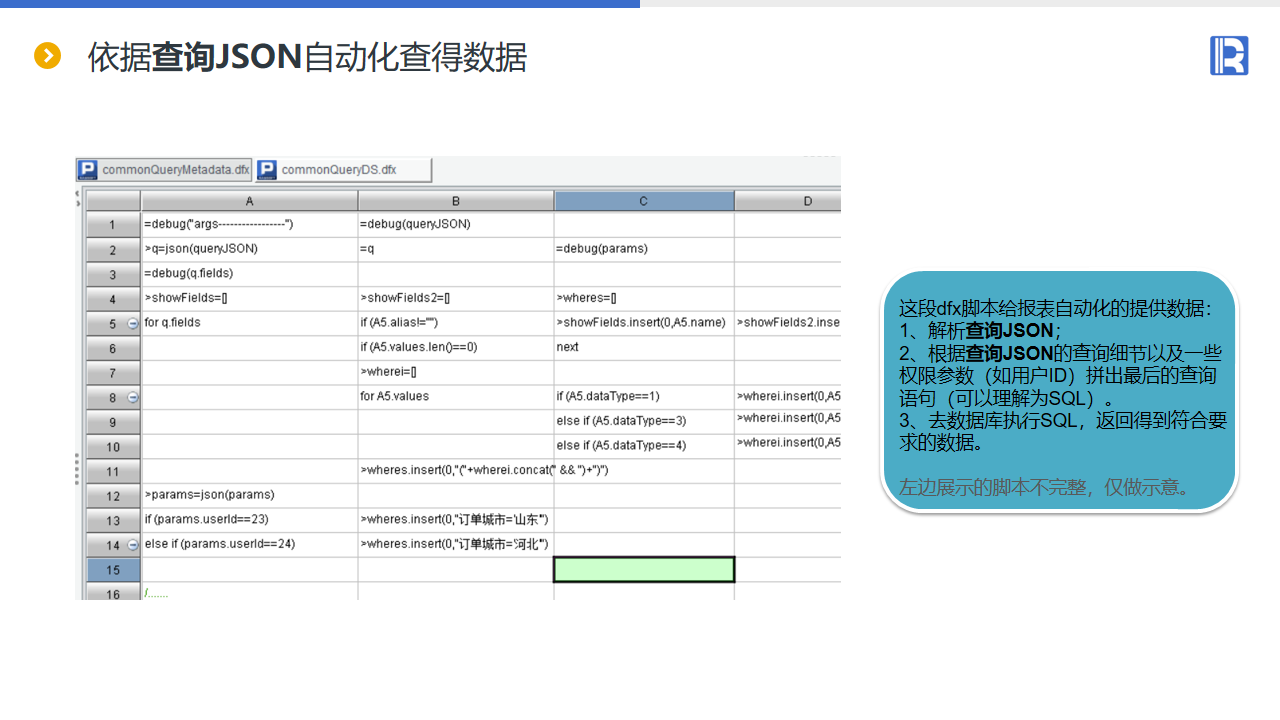The image size is (1280, 720).
Task: Select cell with >showFields.insert(0,A5.name)
Action: pyautogui.click(x=644, y=323)
